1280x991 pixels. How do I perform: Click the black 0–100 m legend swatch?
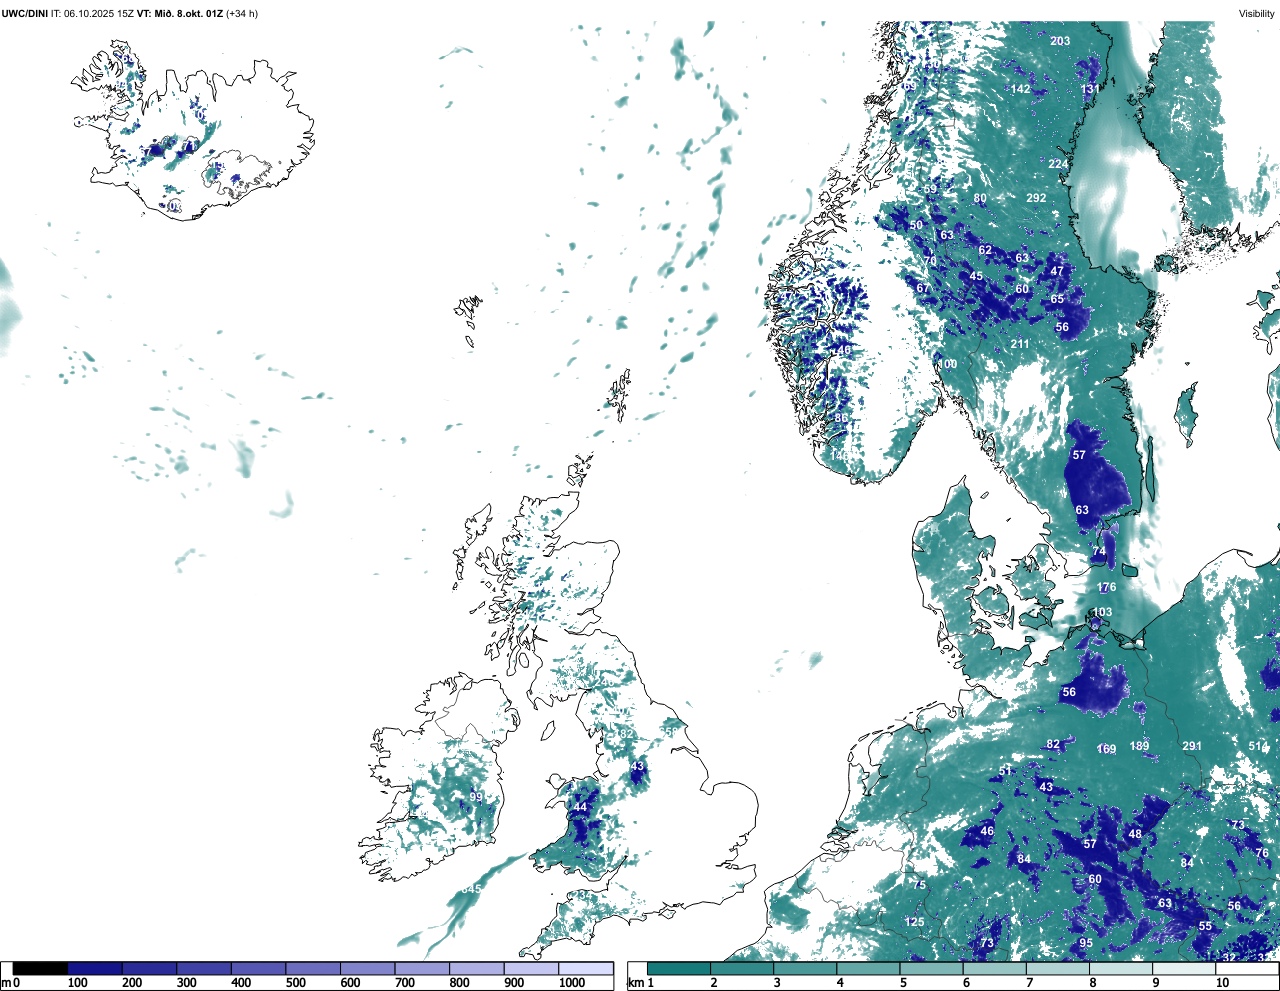click(x=41, y=969)
